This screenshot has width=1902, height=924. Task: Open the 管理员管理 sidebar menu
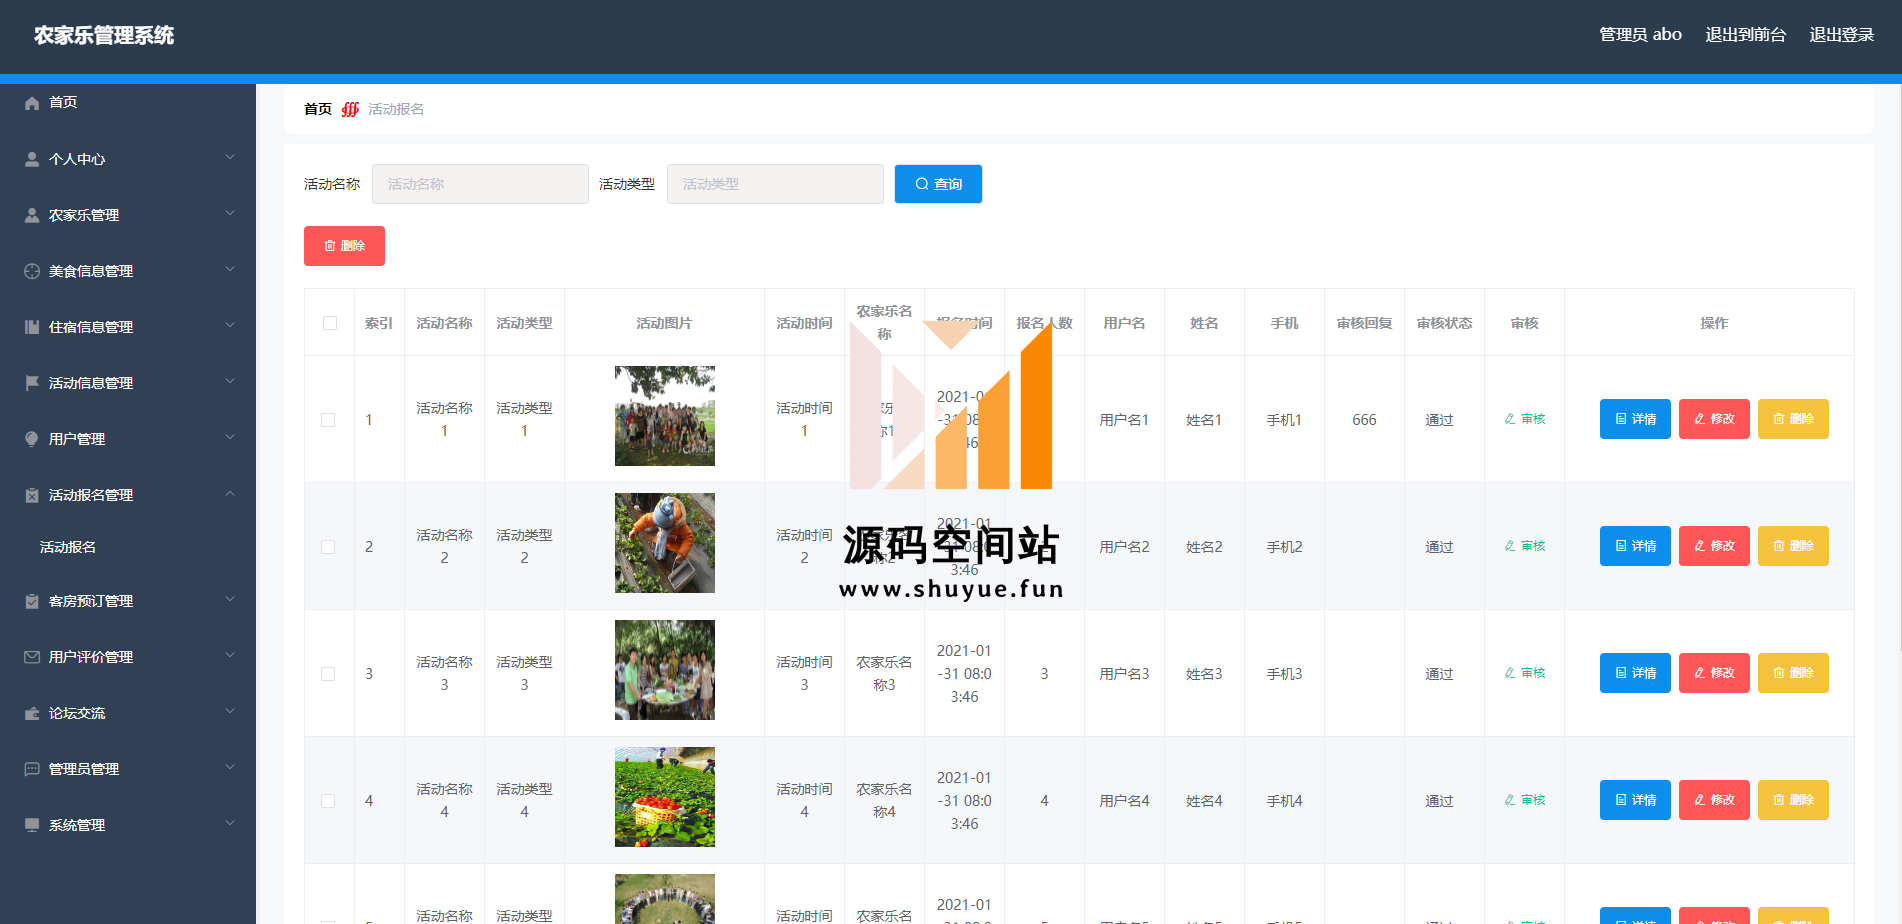pos(128,769)
